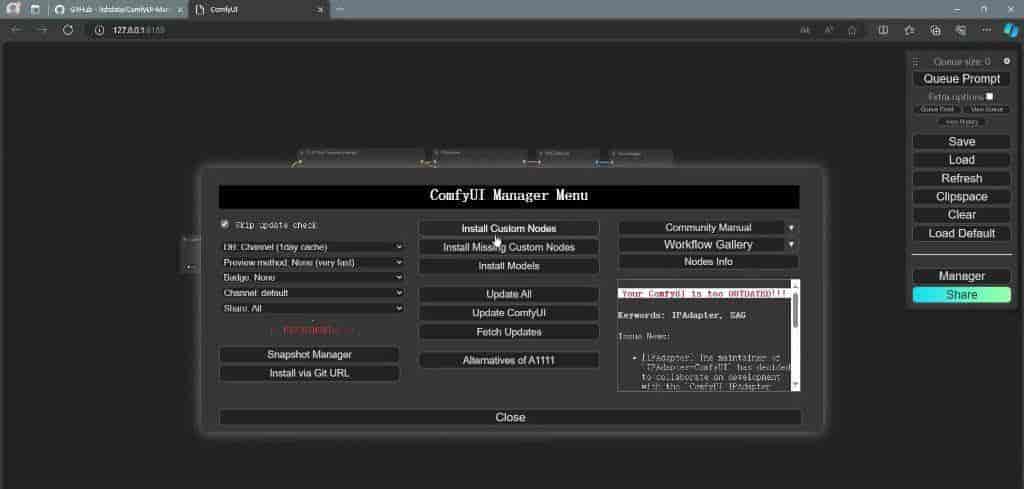
Task: Click the Queue Front button
Action: coord(936,110)
